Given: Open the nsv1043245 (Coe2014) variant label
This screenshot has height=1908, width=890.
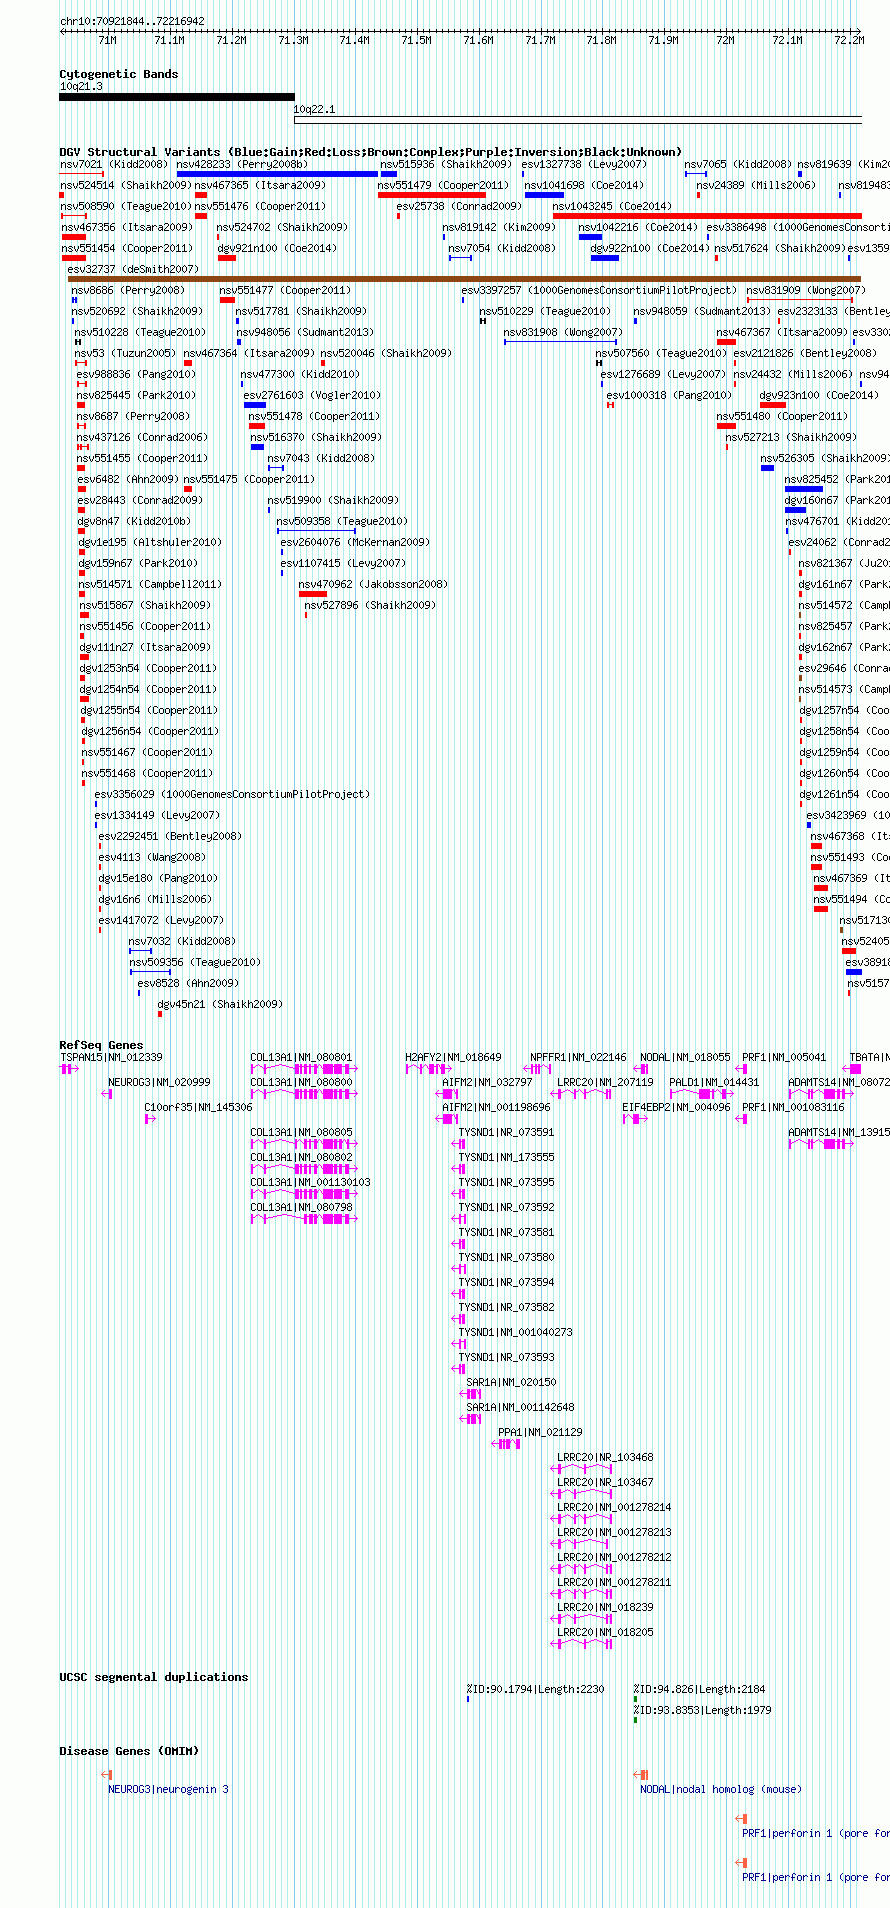Looking at the screenshot, I should point(612,206).
